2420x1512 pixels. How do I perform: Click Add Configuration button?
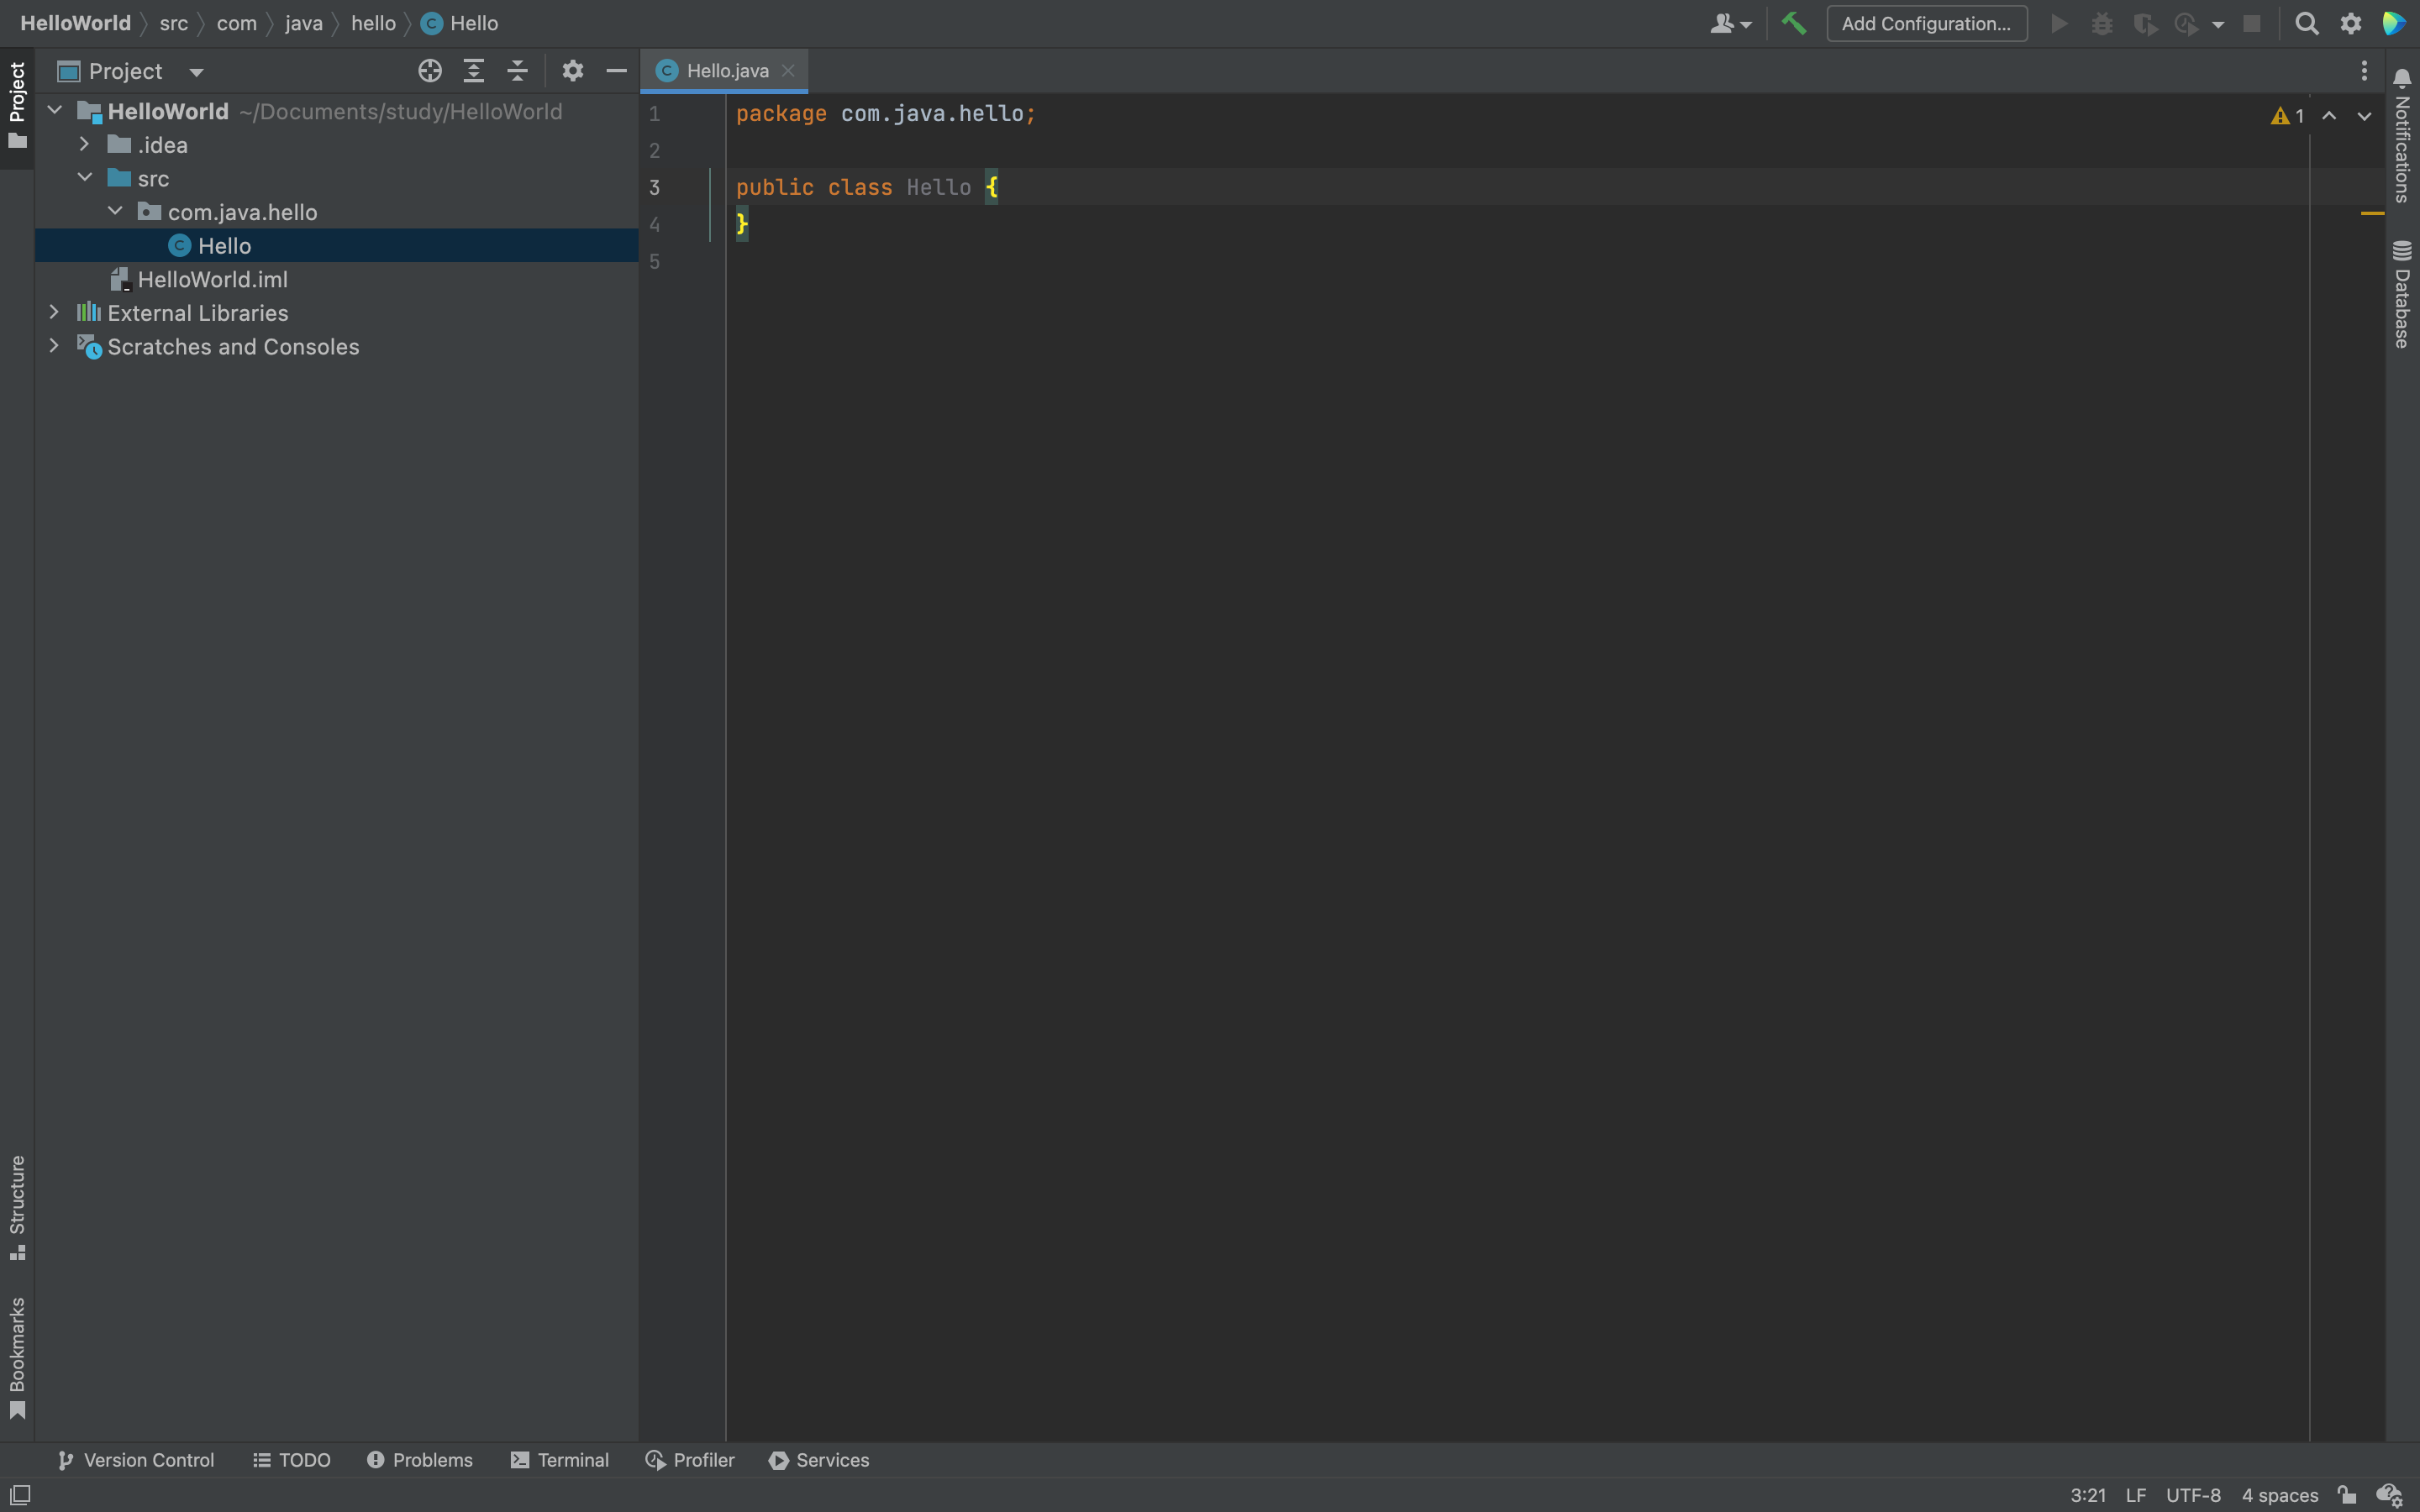point(1926,23)
